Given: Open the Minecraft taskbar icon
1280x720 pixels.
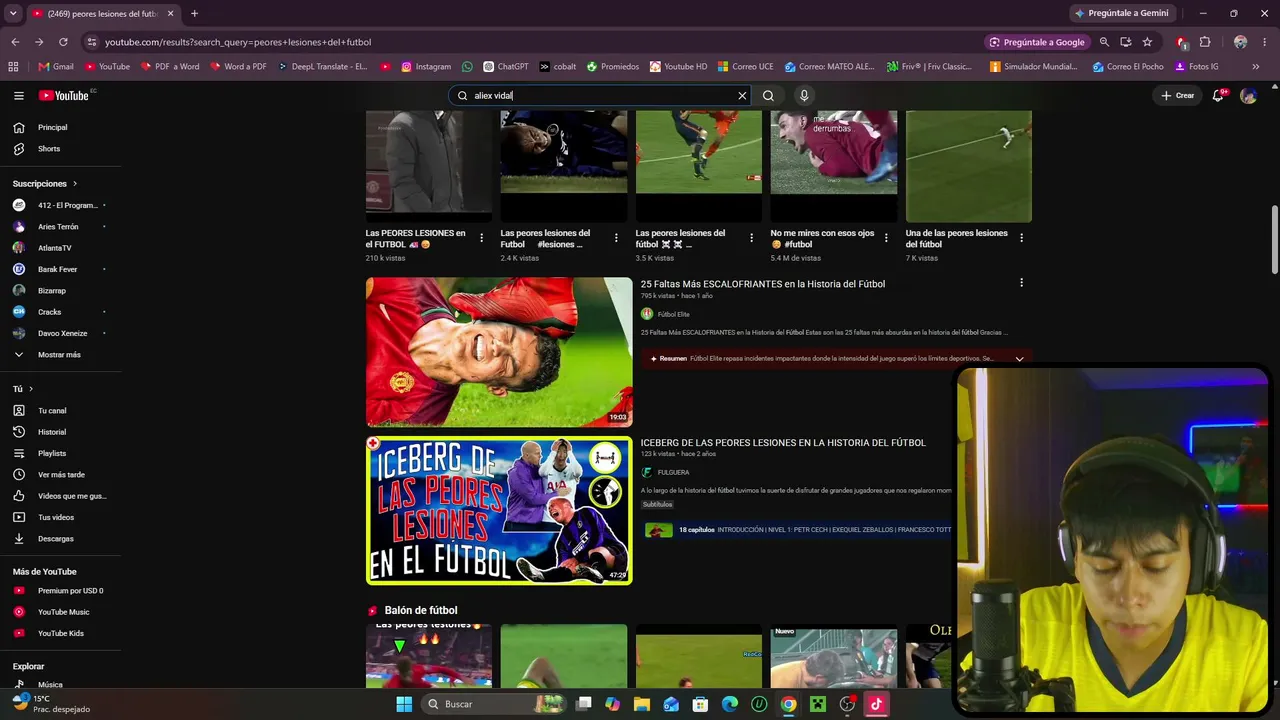Looking at the screenshot, I should 818,704.
